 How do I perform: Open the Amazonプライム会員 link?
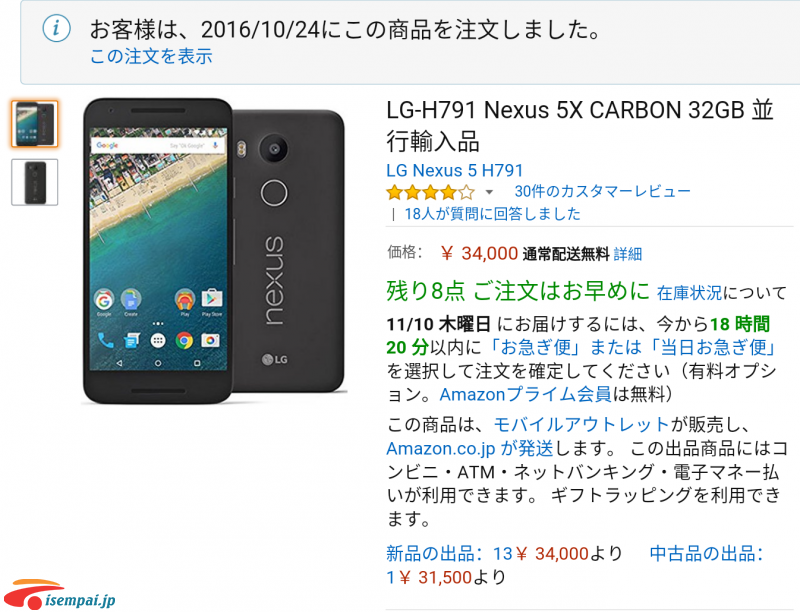point(525,394)
